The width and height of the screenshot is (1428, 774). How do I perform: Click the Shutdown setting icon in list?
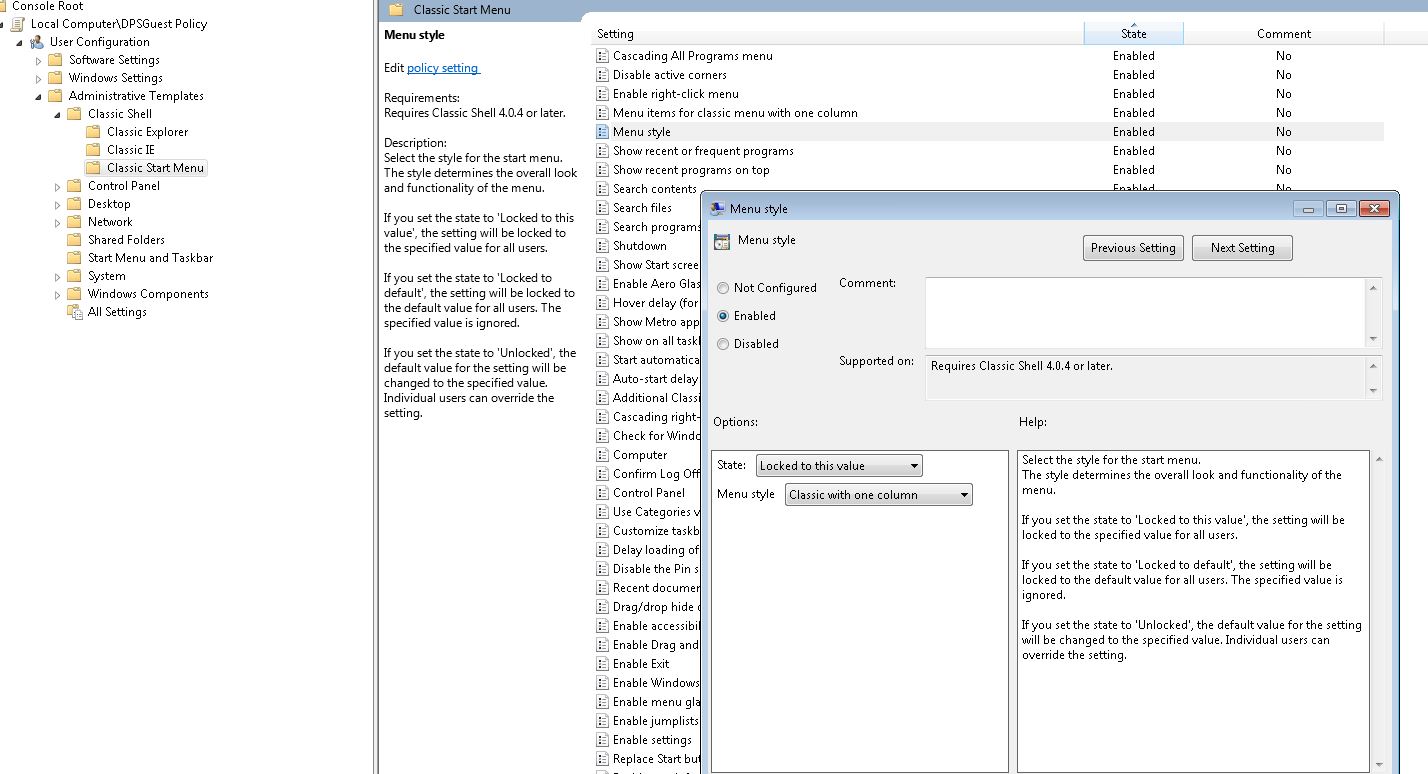[602, 246]
